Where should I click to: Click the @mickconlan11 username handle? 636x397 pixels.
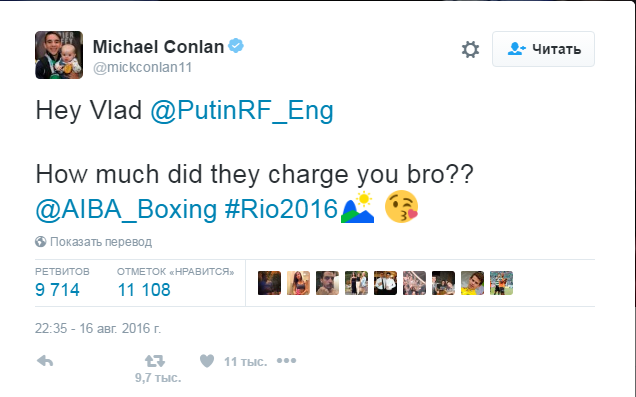(142, 67)
